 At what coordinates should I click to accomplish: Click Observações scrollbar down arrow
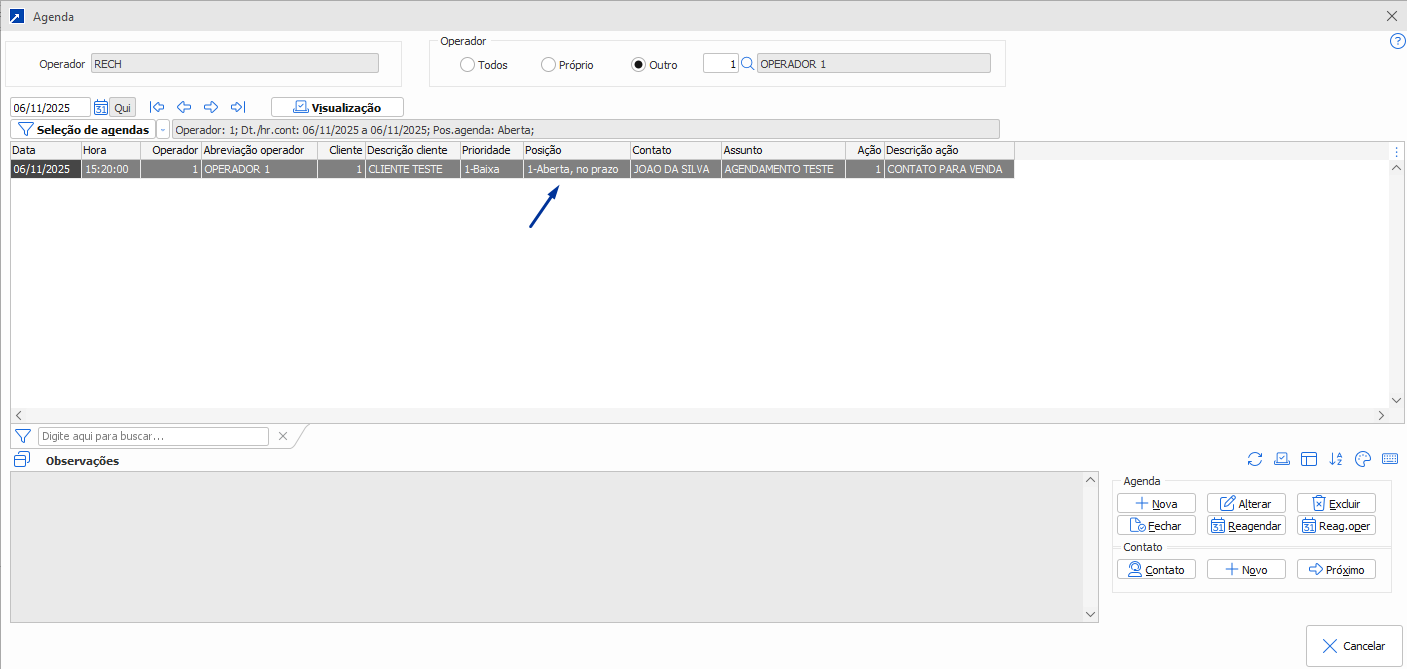coord(1090,614)
